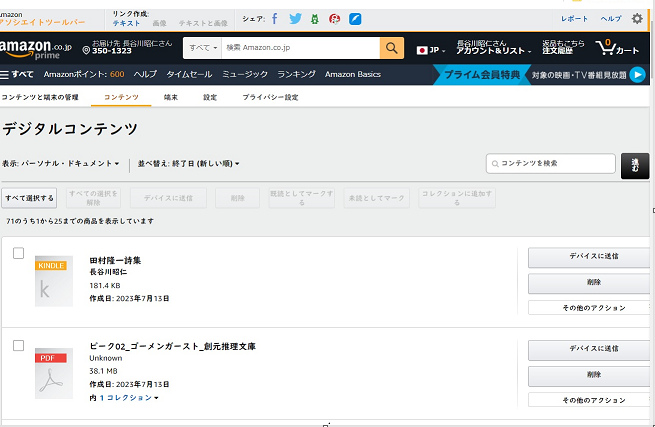Open associate toolbar settings gear

pyautogui.click(x=637, y=18)
